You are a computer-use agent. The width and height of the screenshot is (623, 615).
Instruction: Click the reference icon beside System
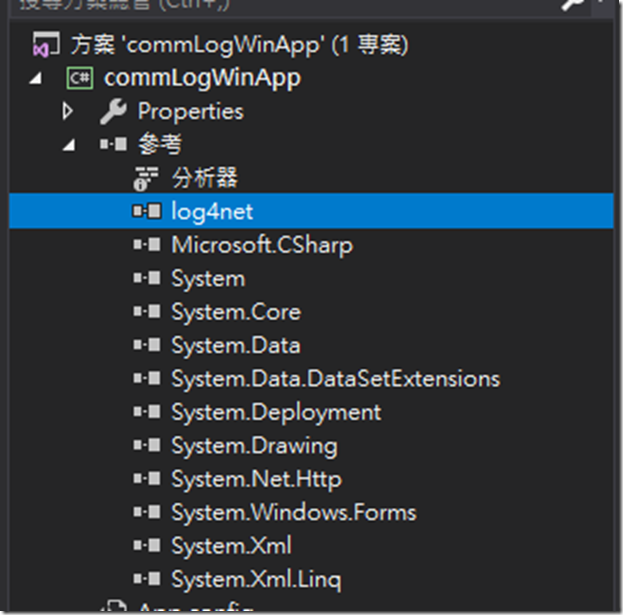click(147, 278)
